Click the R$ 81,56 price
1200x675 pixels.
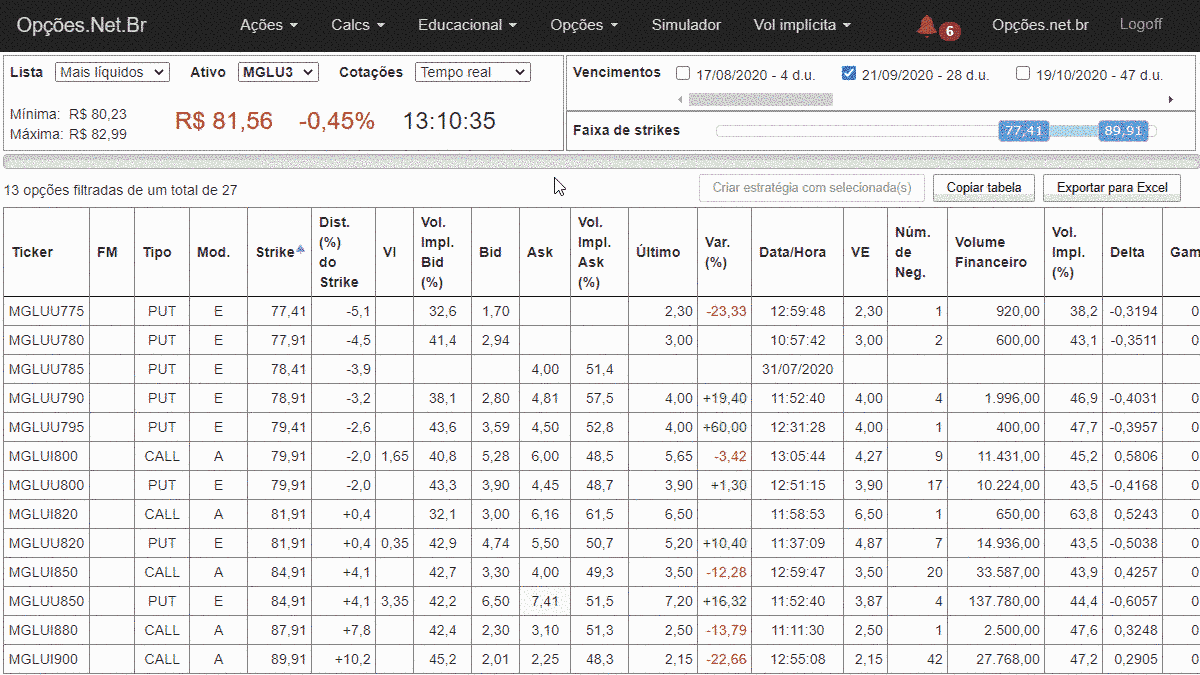click(x=224, y=121)
